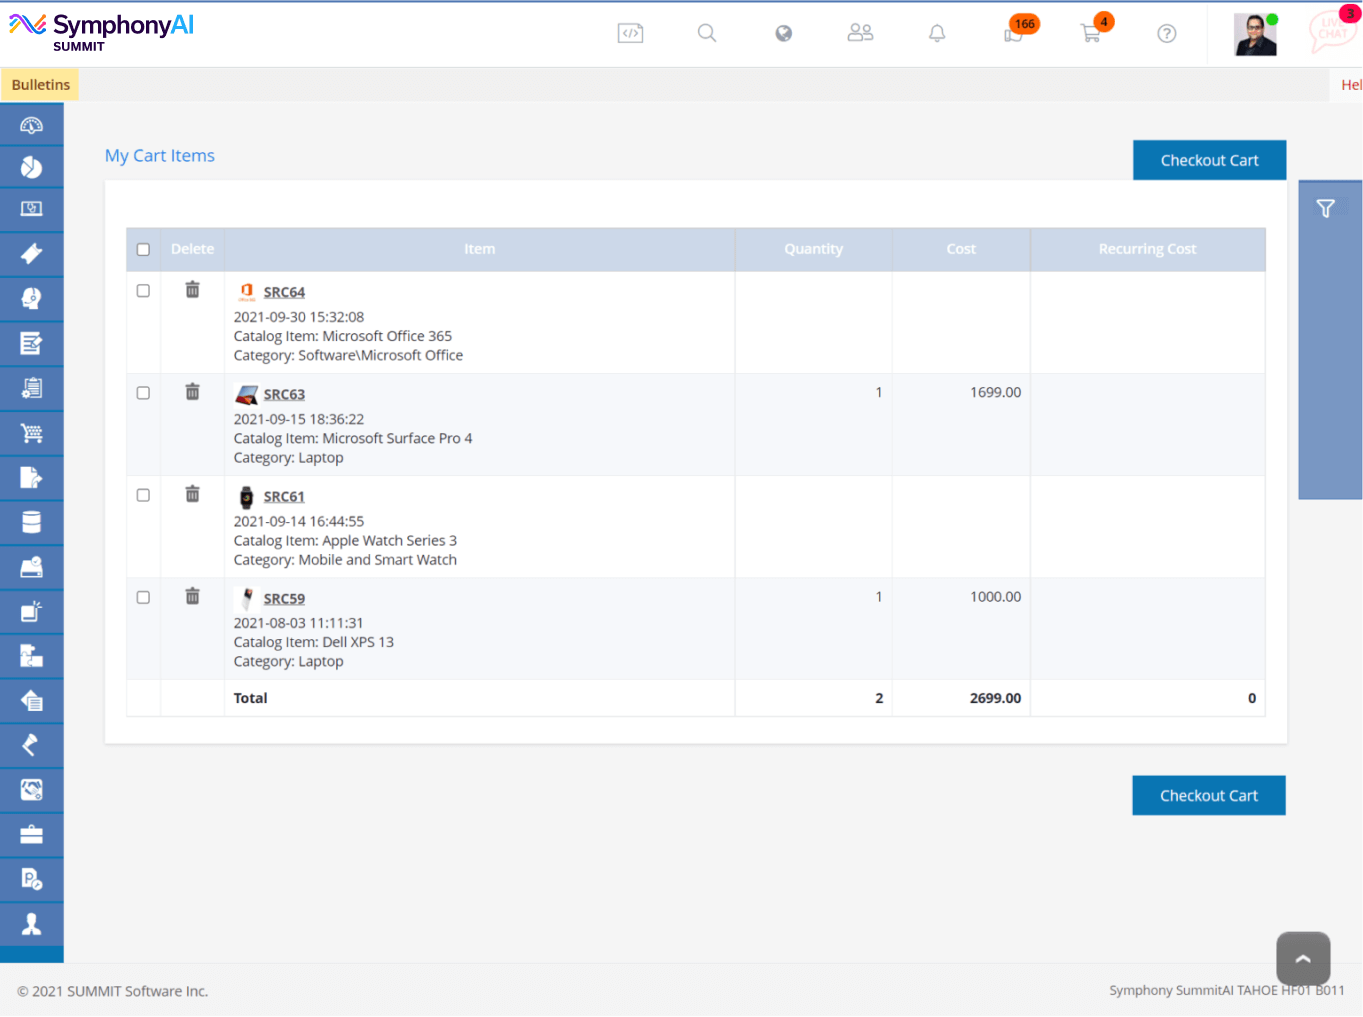Click 'Catalog Item: Apple Watch Series 3' text
Viewport: 1363px width, 1017px height.
pyautogui.click(x=345, y=540)
